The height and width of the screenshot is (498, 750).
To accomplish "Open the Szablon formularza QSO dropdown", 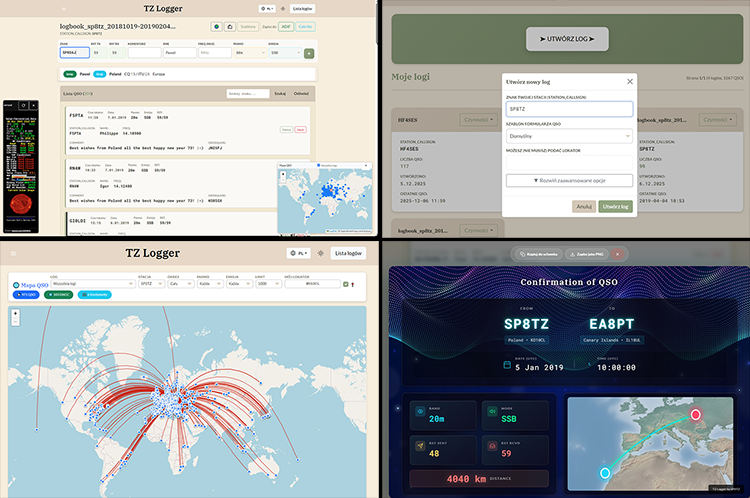I will (568, 135).
